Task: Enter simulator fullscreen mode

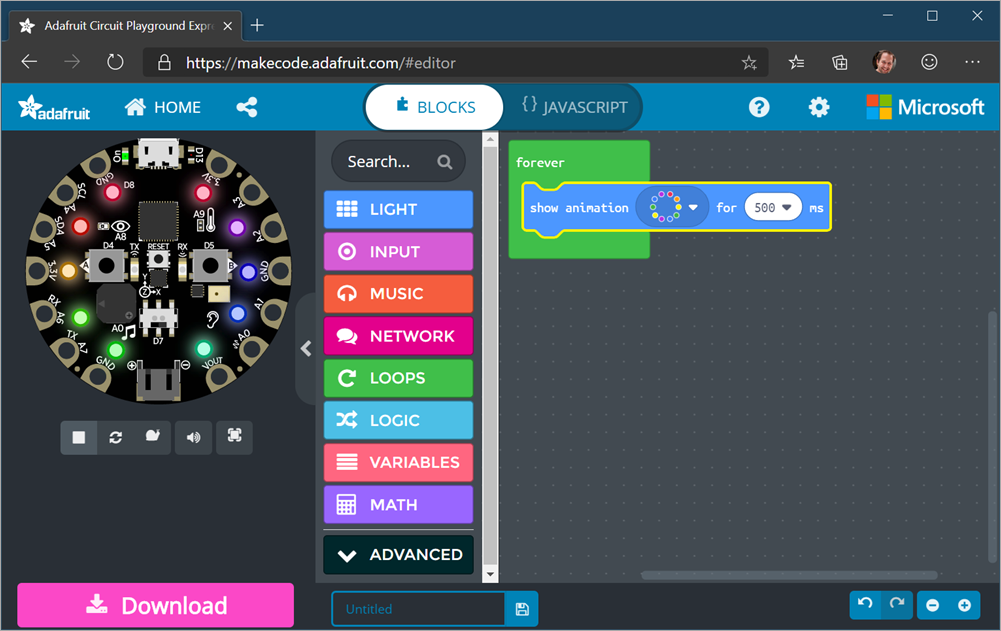Action: click(234, 437)
